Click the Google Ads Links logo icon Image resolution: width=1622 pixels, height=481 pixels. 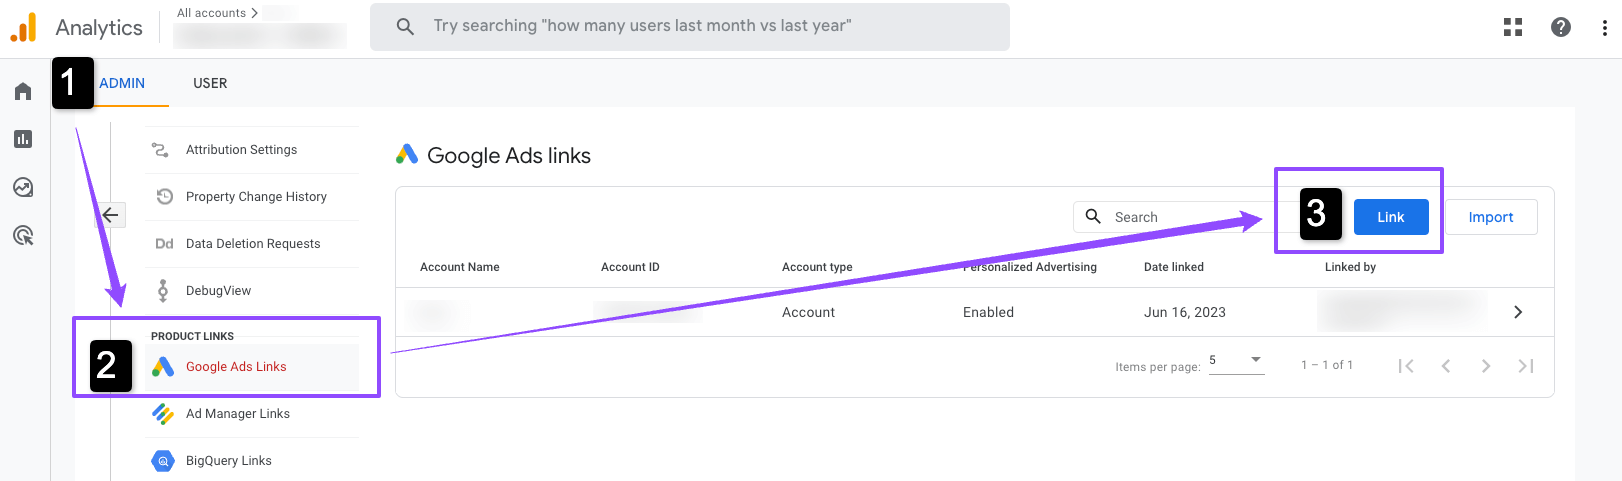[x=163, y=367]
